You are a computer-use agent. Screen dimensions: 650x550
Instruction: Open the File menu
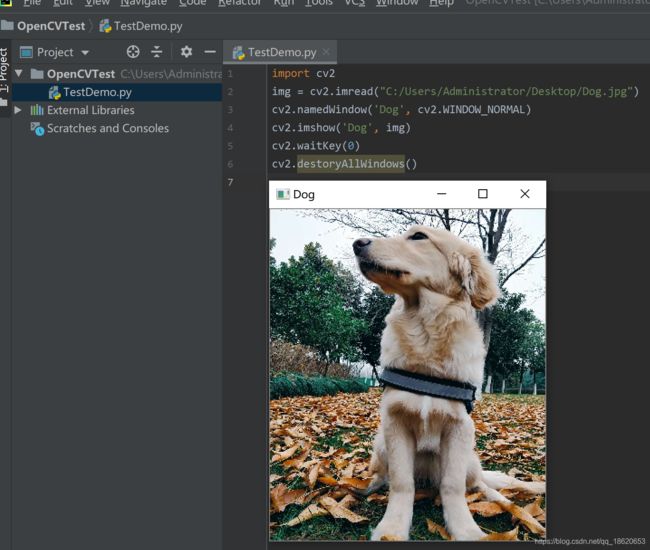(x=32, y=3)
